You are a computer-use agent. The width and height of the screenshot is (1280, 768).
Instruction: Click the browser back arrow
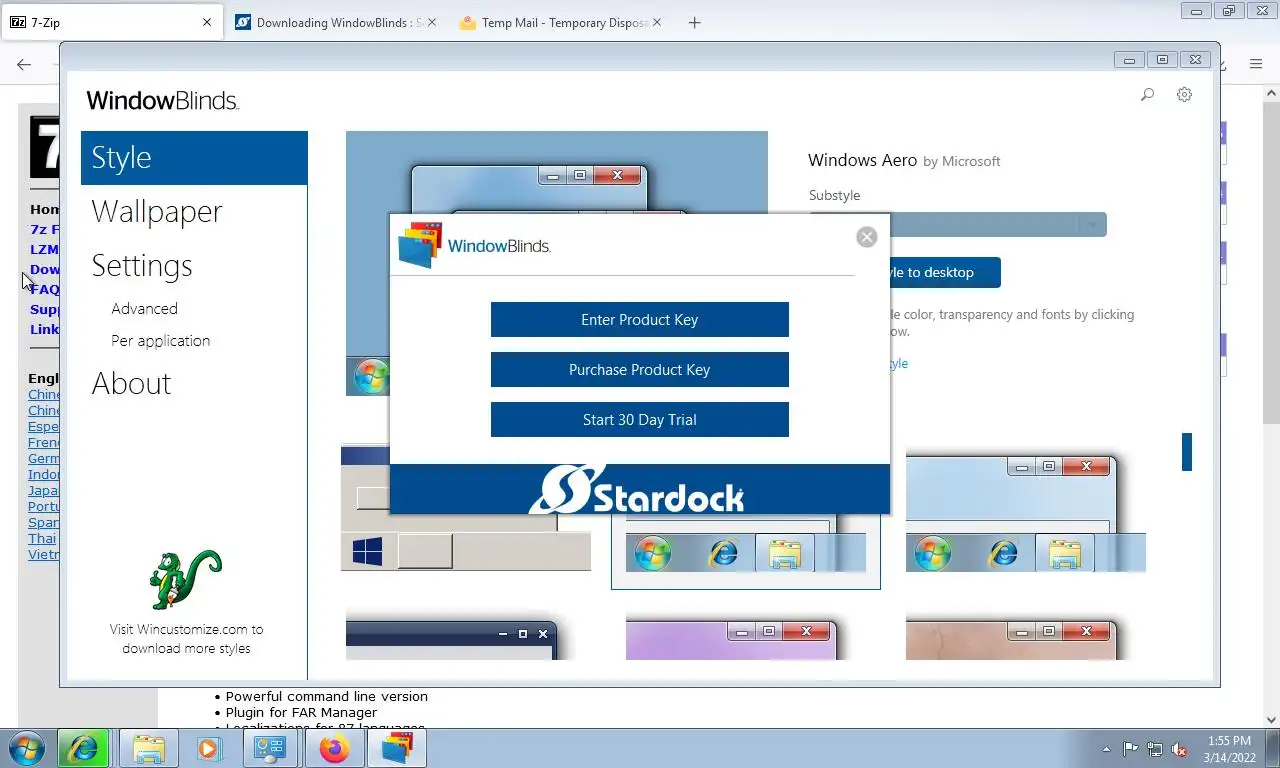[24, 64]
